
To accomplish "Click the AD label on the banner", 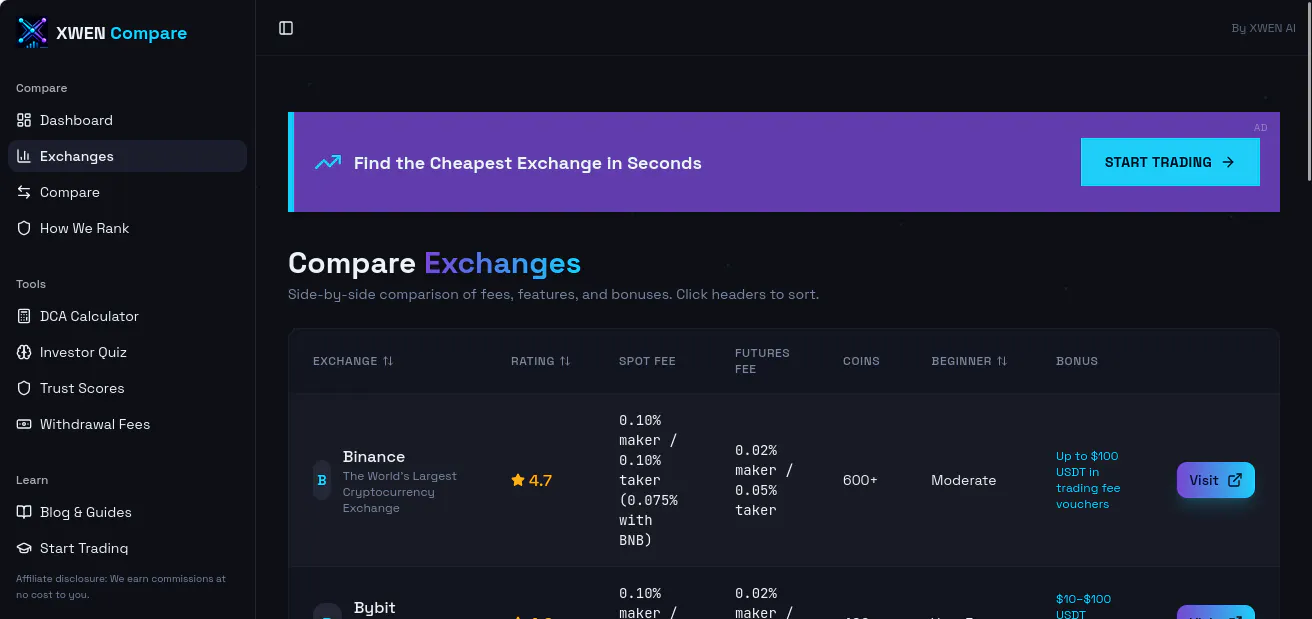I will (x=1260, y=127).
